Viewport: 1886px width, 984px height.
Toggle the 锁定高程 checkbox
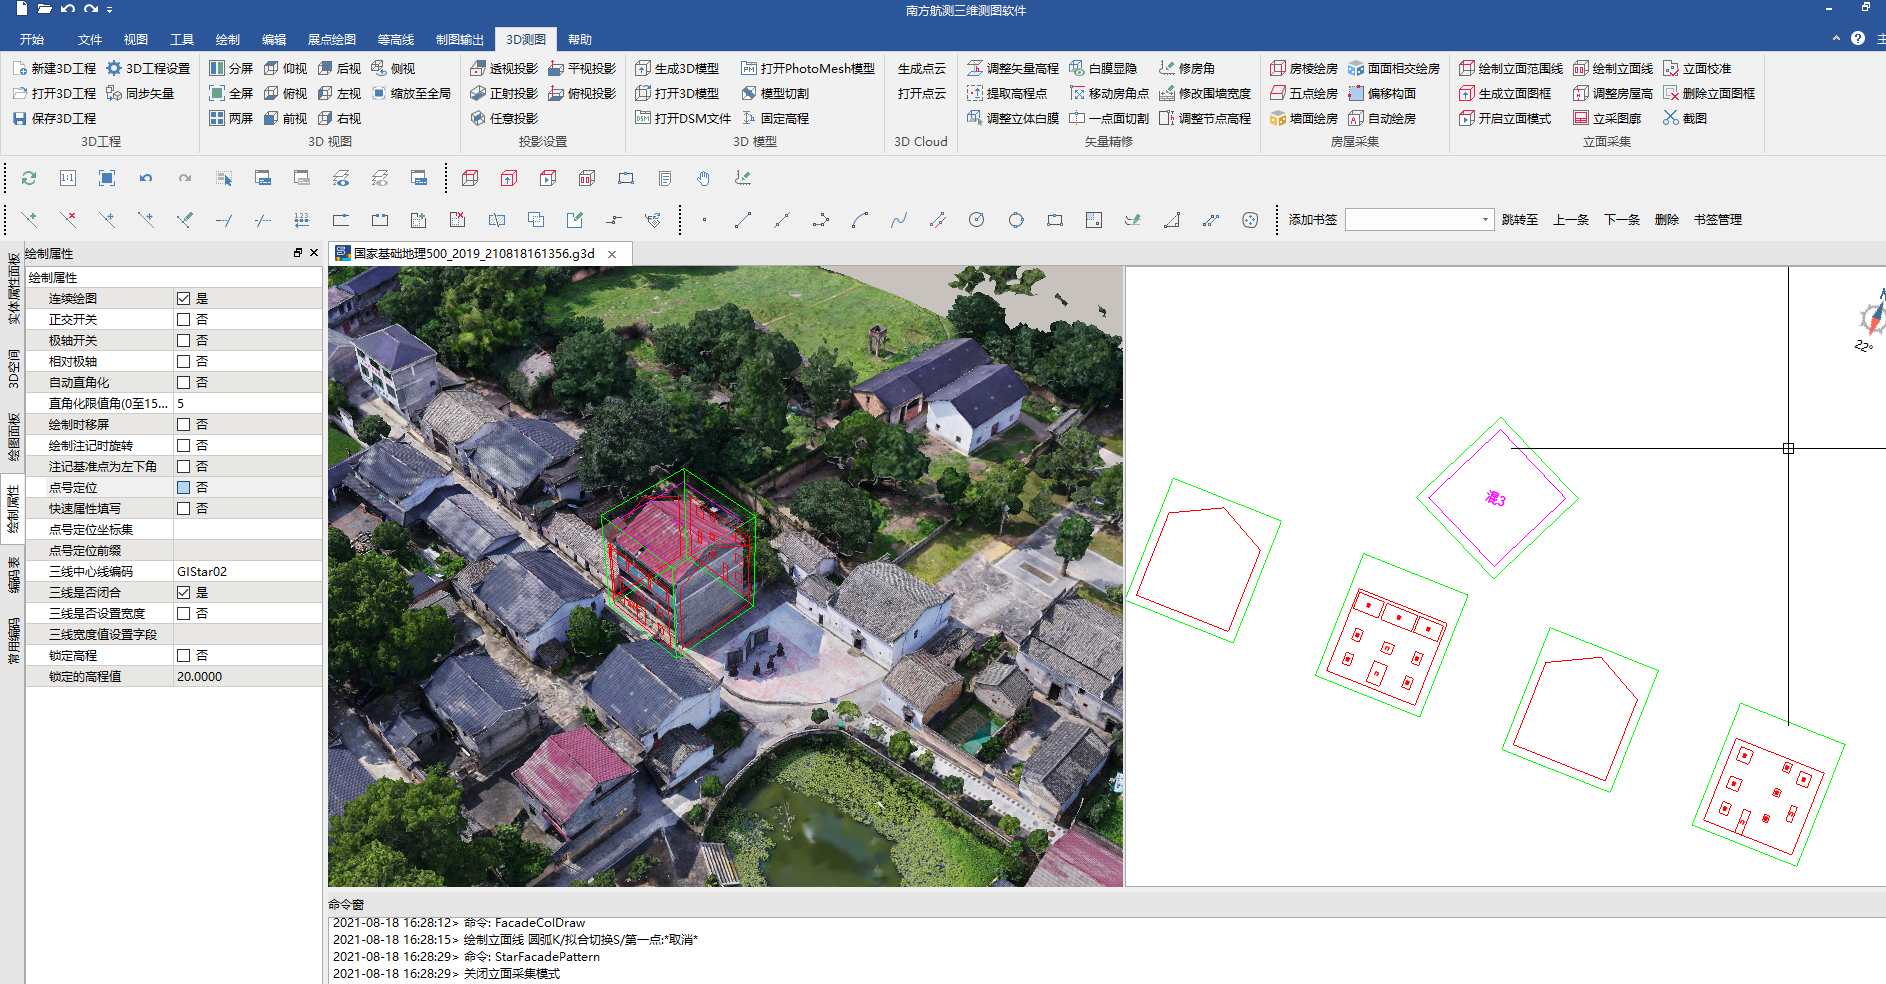click(x=184, y=655)
